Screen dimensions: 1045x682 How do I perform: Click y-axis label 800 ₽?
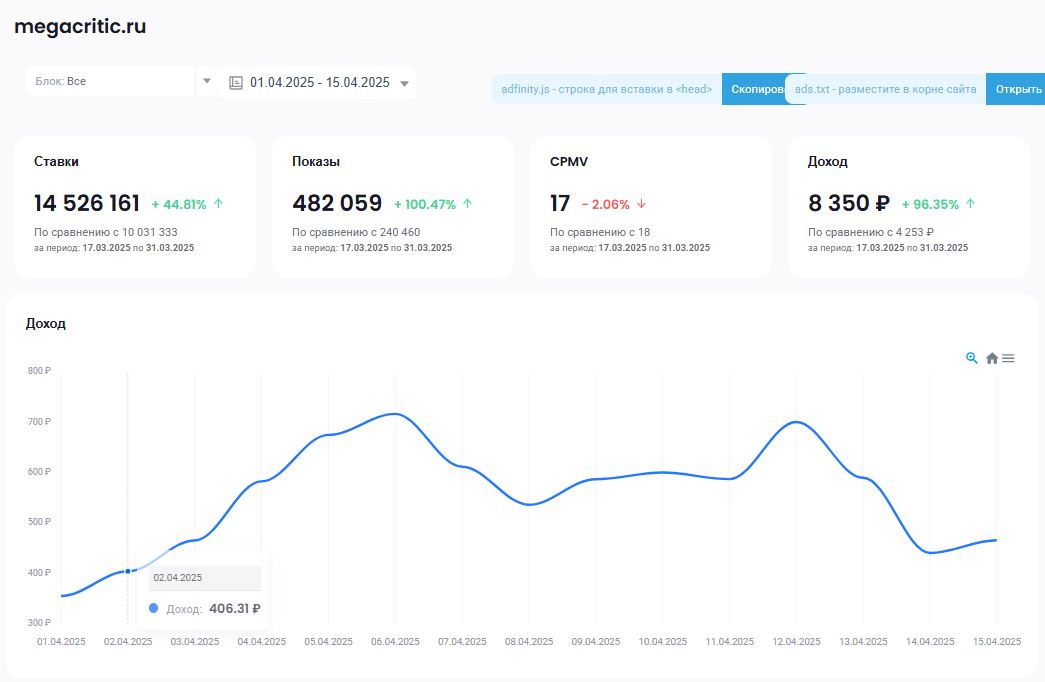(x=39, y=371)
